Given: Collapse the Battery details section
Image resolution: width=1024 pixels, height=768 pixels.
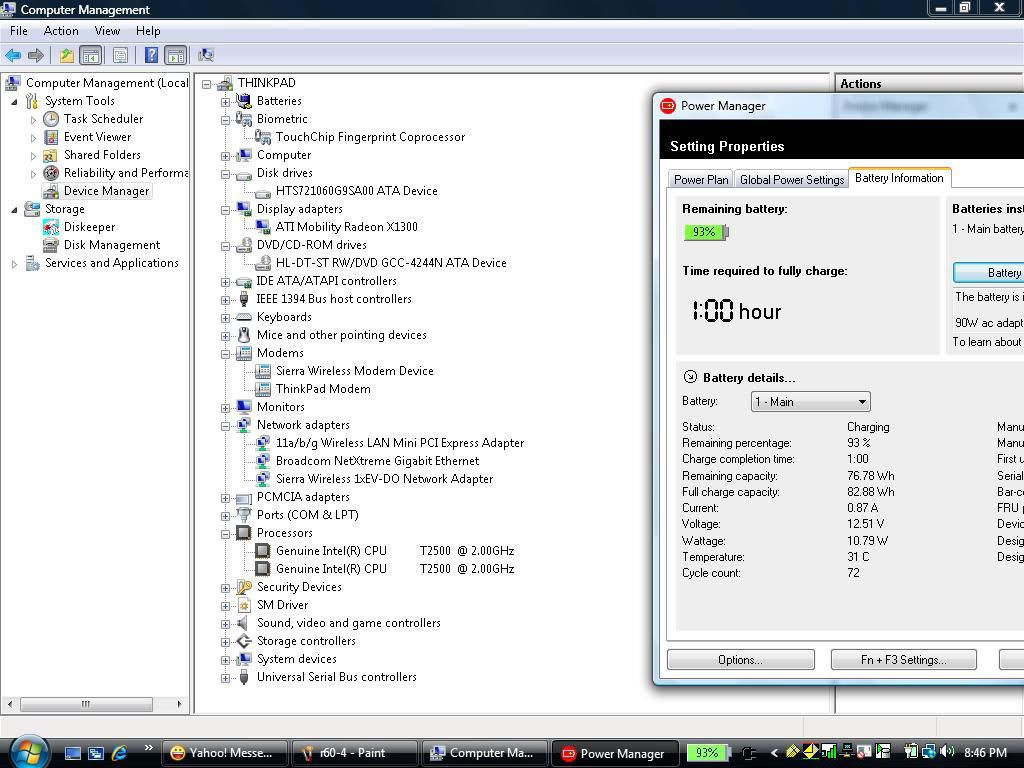Looking at the screenshot, I should coord(690,377).
